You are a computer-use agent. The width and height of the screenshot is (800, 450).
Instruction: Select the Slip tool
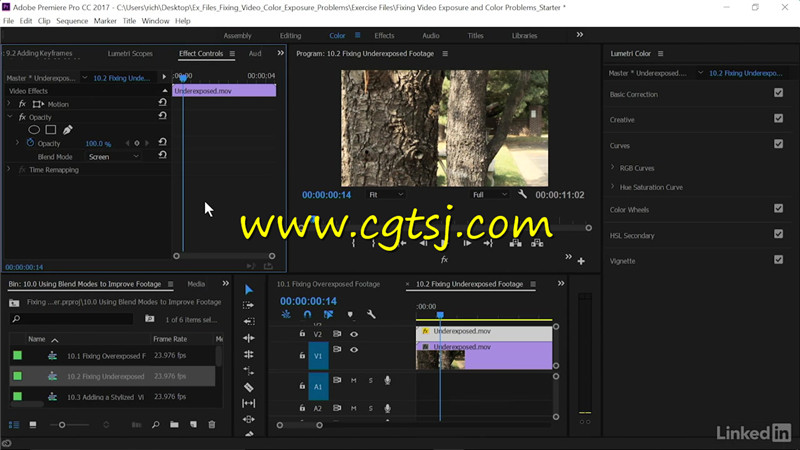(248, 403)
